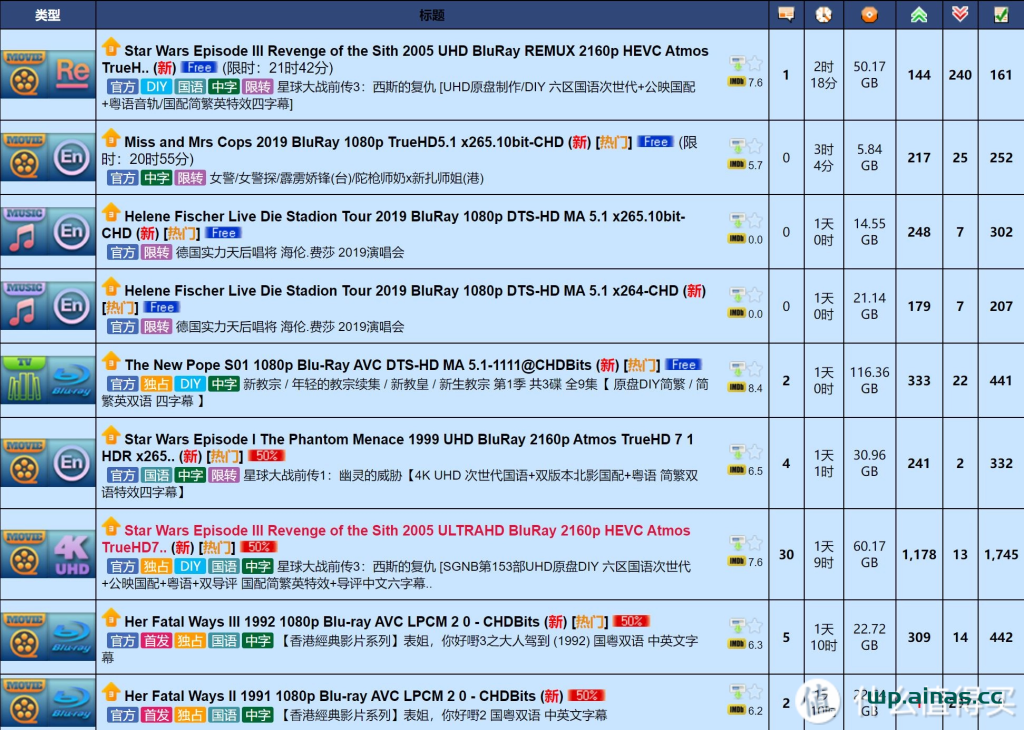Screen dimensions: 1024x730
Task: Bookmark Revenge of the Sith ULTRAHD with the star
Action: 755,543
